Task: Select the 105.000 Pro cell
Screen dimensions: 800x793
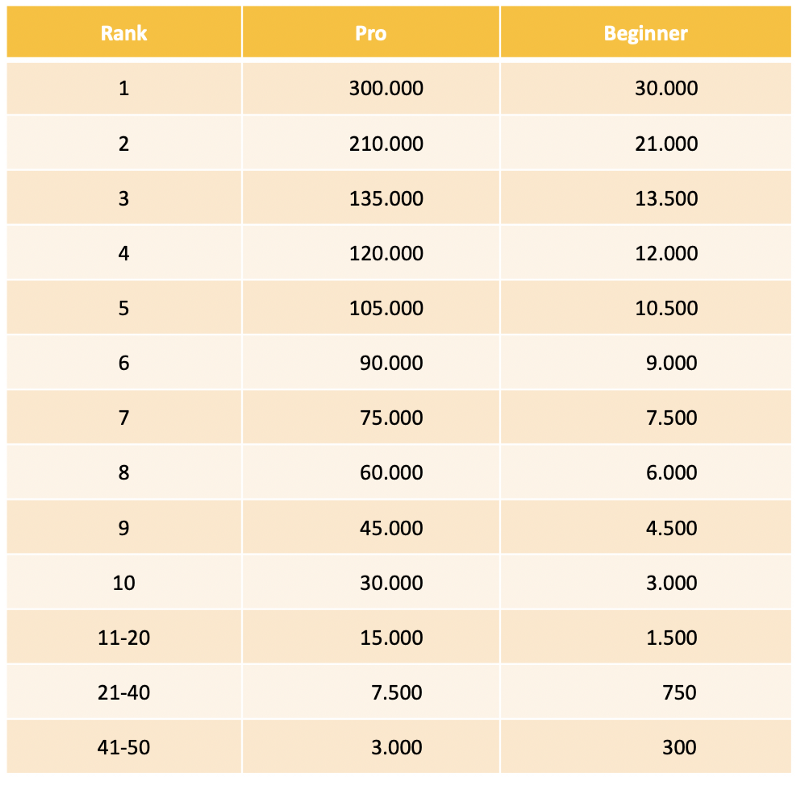Action: tap(386, 308)
